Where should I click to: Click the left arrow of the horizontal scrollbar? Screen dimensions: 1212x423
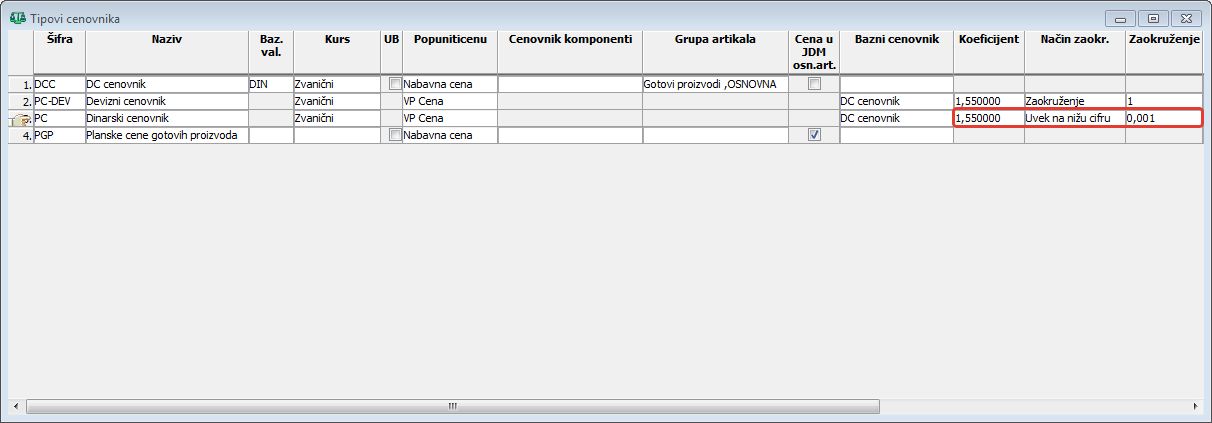pos(17,407)
